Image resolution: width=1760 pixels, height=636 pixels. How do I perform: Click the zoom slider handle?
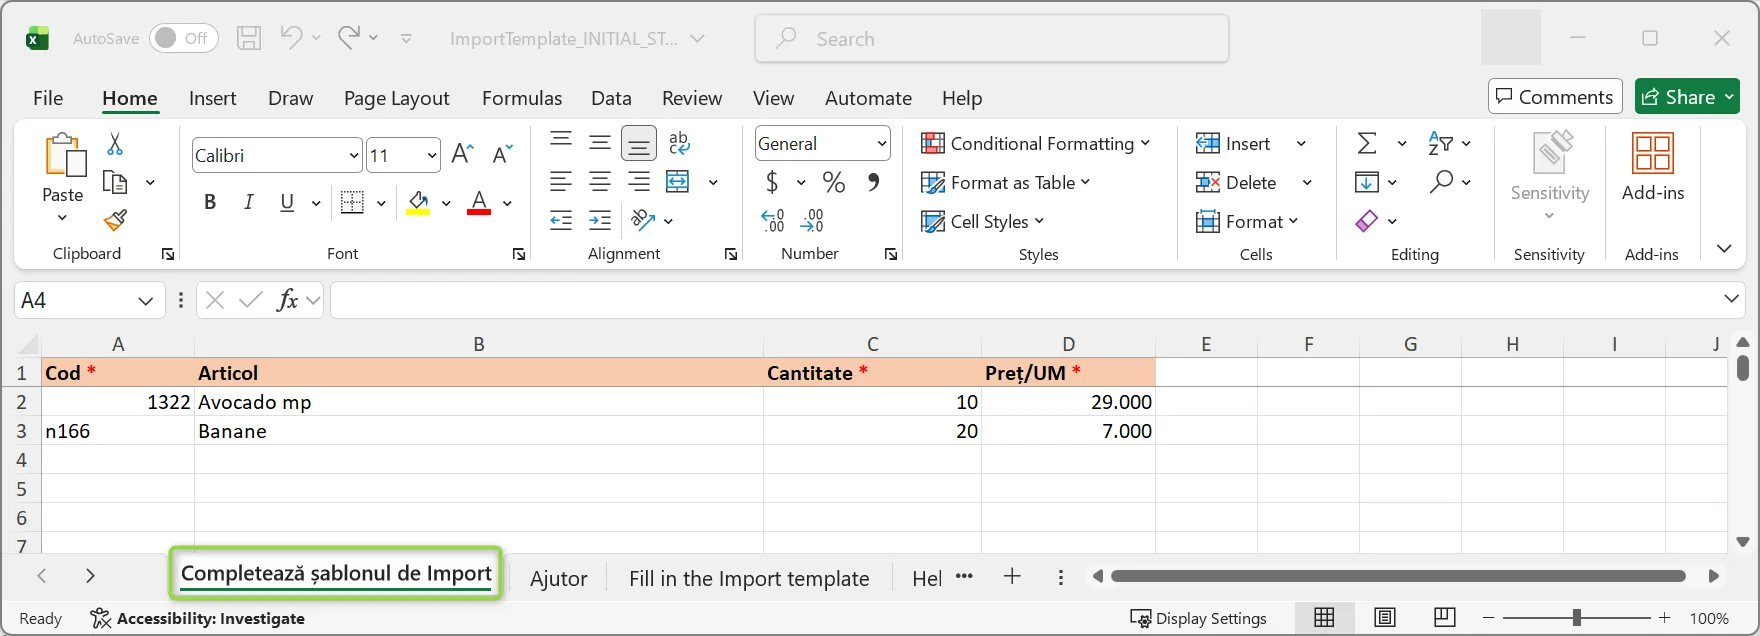tap(1577, 618)
